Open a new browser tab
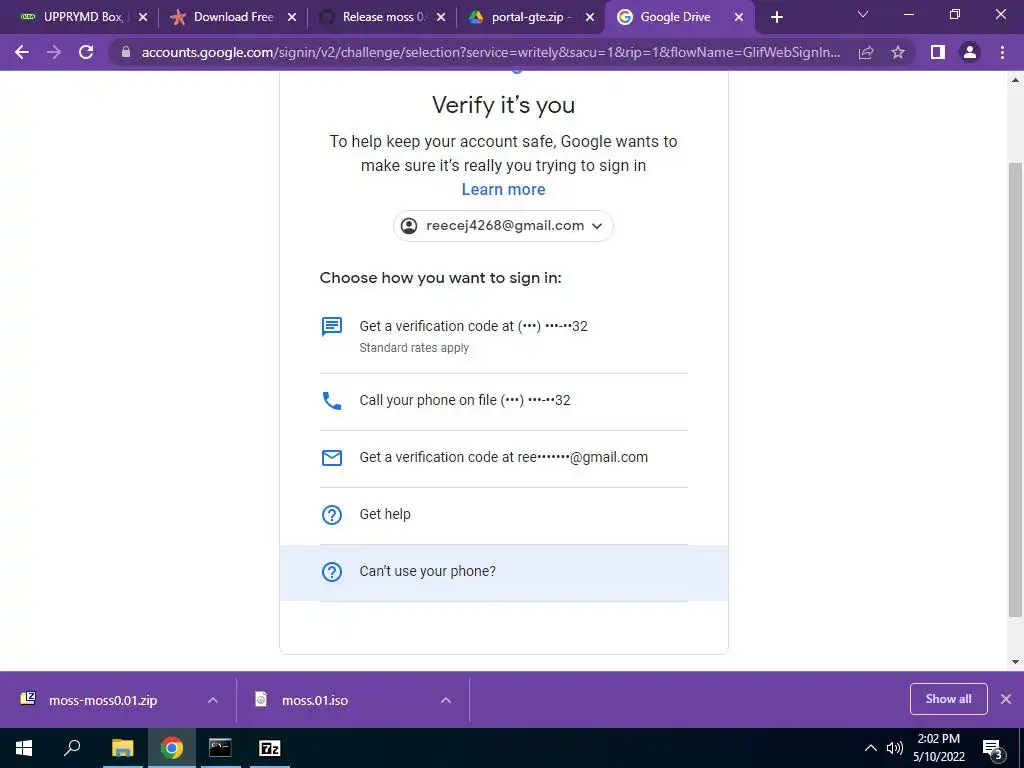Image resolution: width=1024 pixels, height=768 pixels. coord(776,18)
